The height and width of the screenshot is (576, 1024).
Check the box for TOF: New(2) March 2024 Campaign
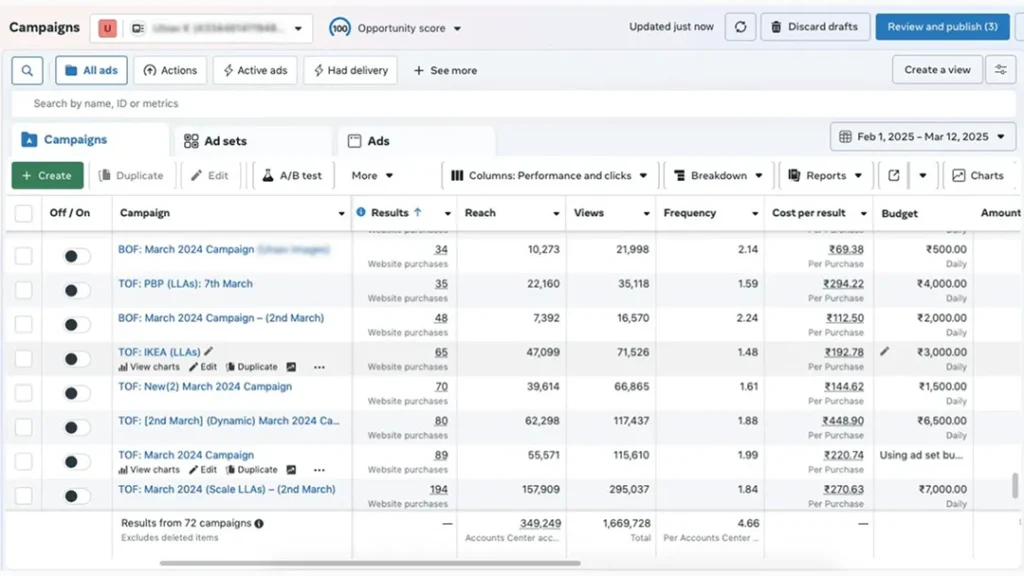(23, 393)
